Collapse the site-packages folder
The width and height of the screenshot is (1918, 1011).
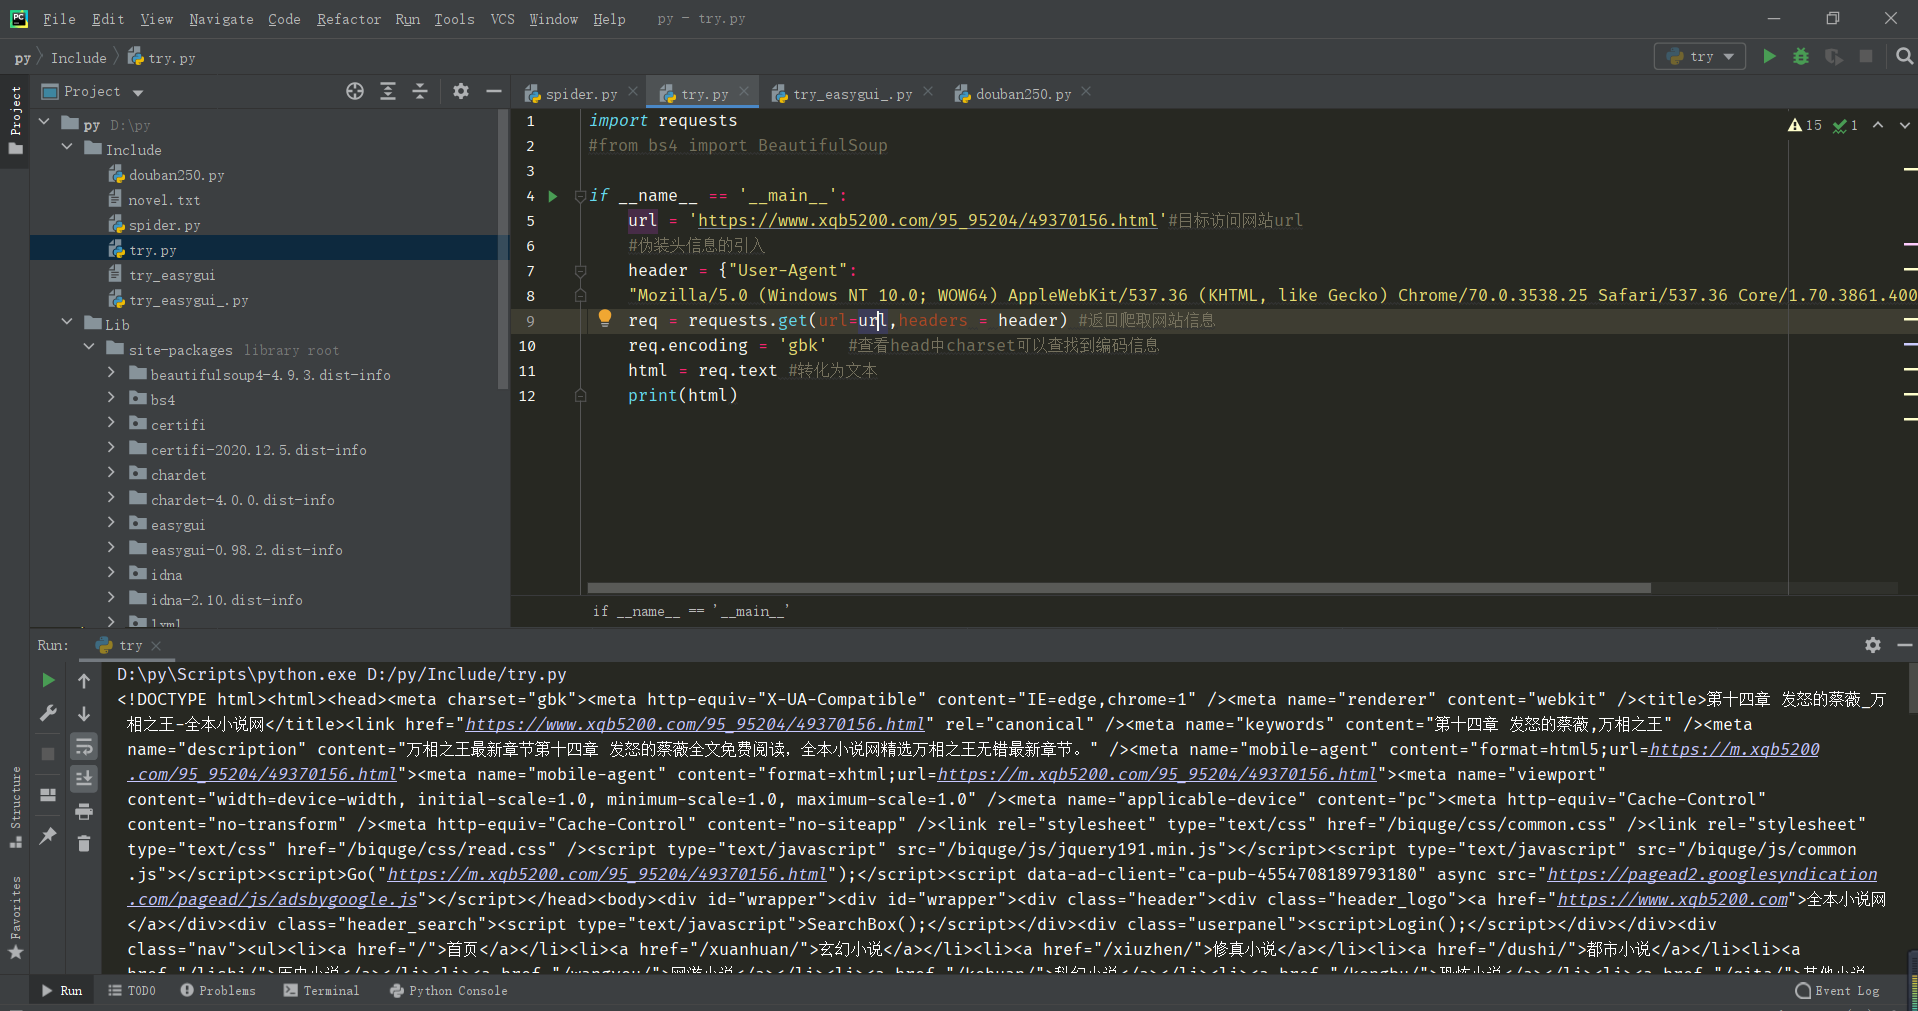[x=89, y=347]
